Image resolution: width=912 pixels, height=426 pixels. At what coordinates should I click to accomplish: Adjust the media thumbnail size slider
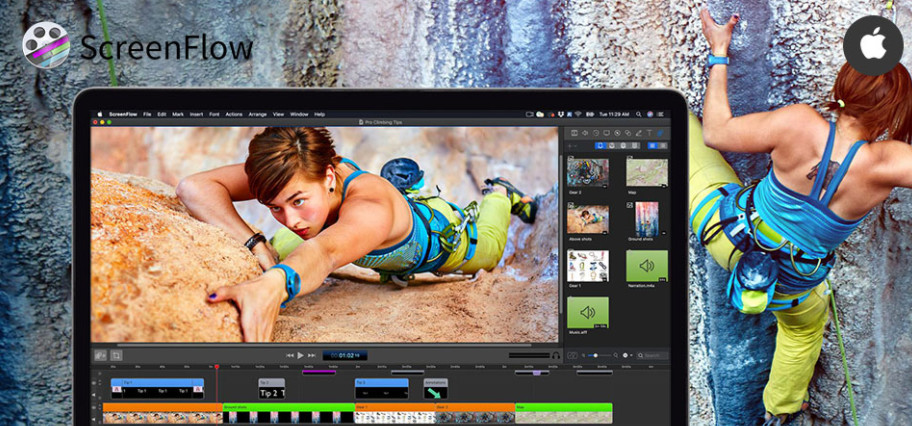pyautogui.click(x=597, y=355)
